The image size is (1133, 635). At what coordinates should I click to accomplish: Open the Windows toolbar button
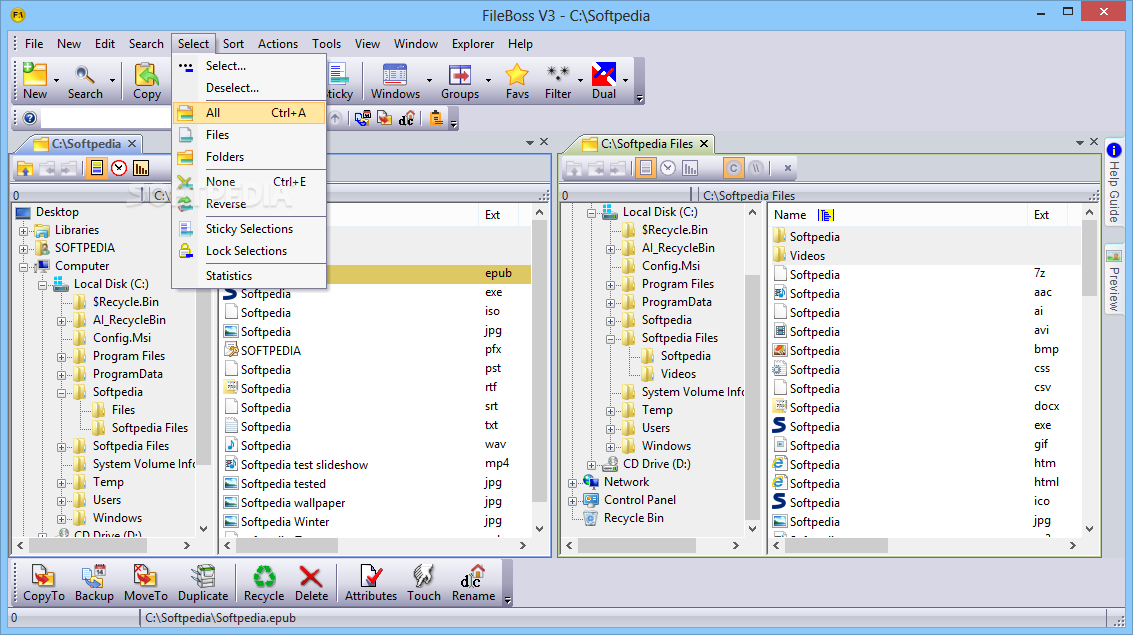[395, 81]
